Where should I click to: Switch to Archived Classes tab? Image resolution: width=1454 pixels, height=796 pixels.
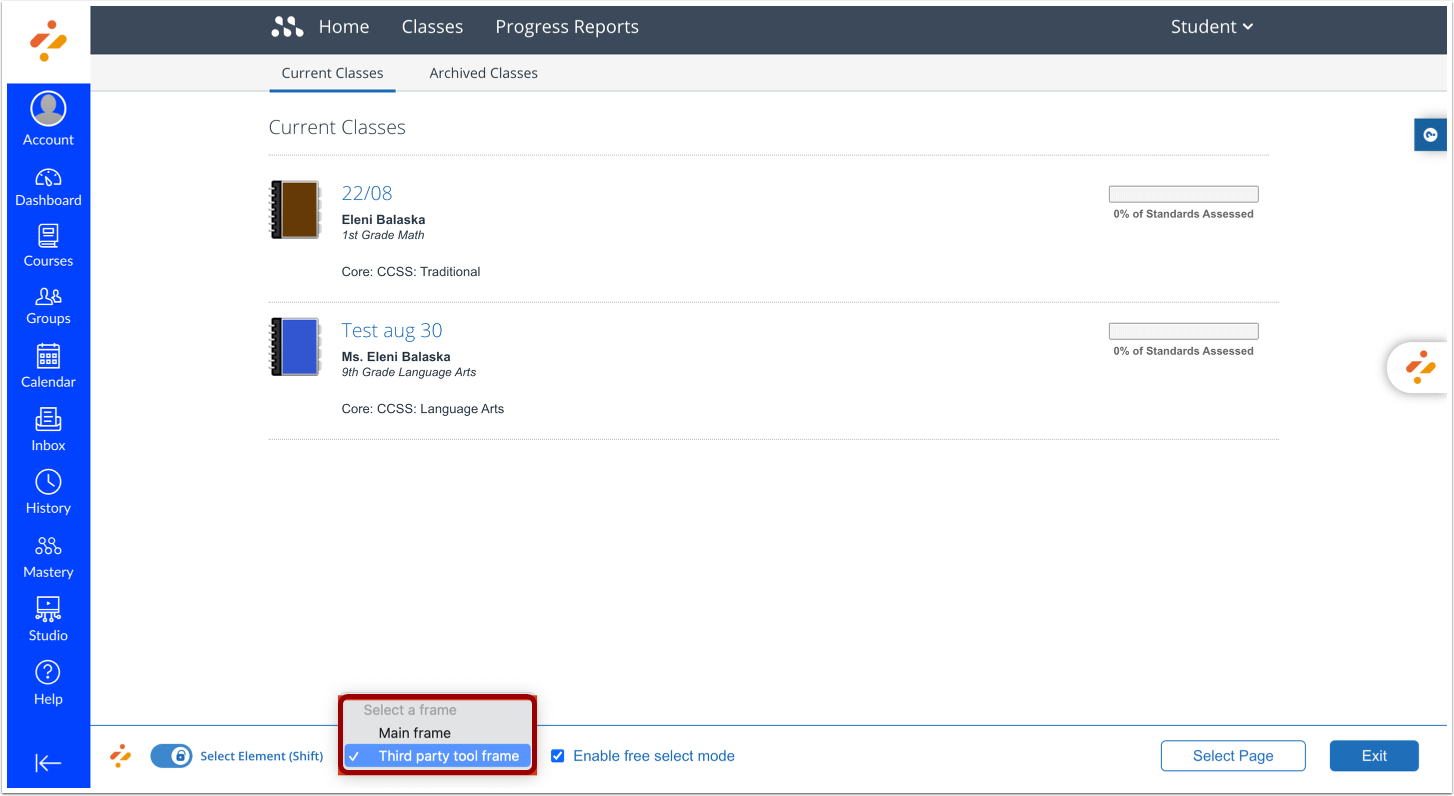click(x=483, y=73)
